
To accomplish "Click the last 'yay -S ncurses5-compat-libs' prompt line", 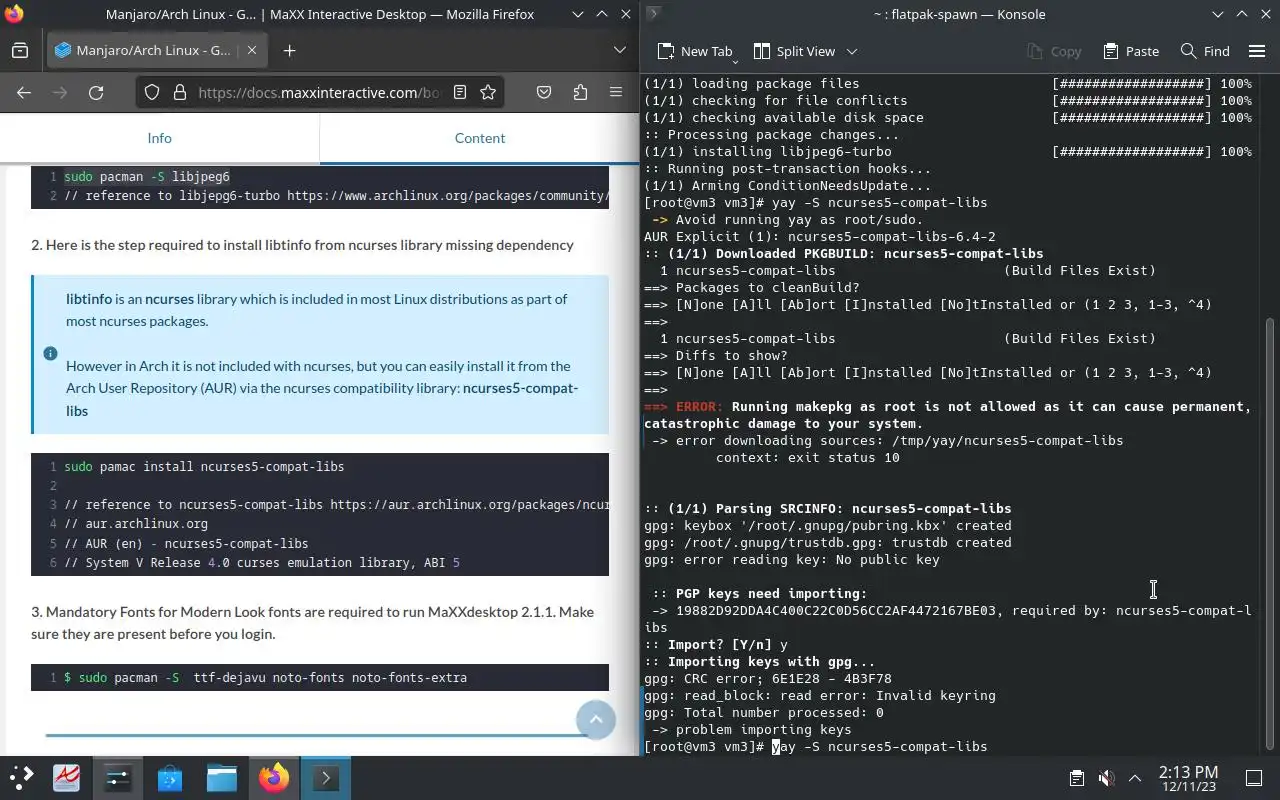I will (x=816, y=747).
